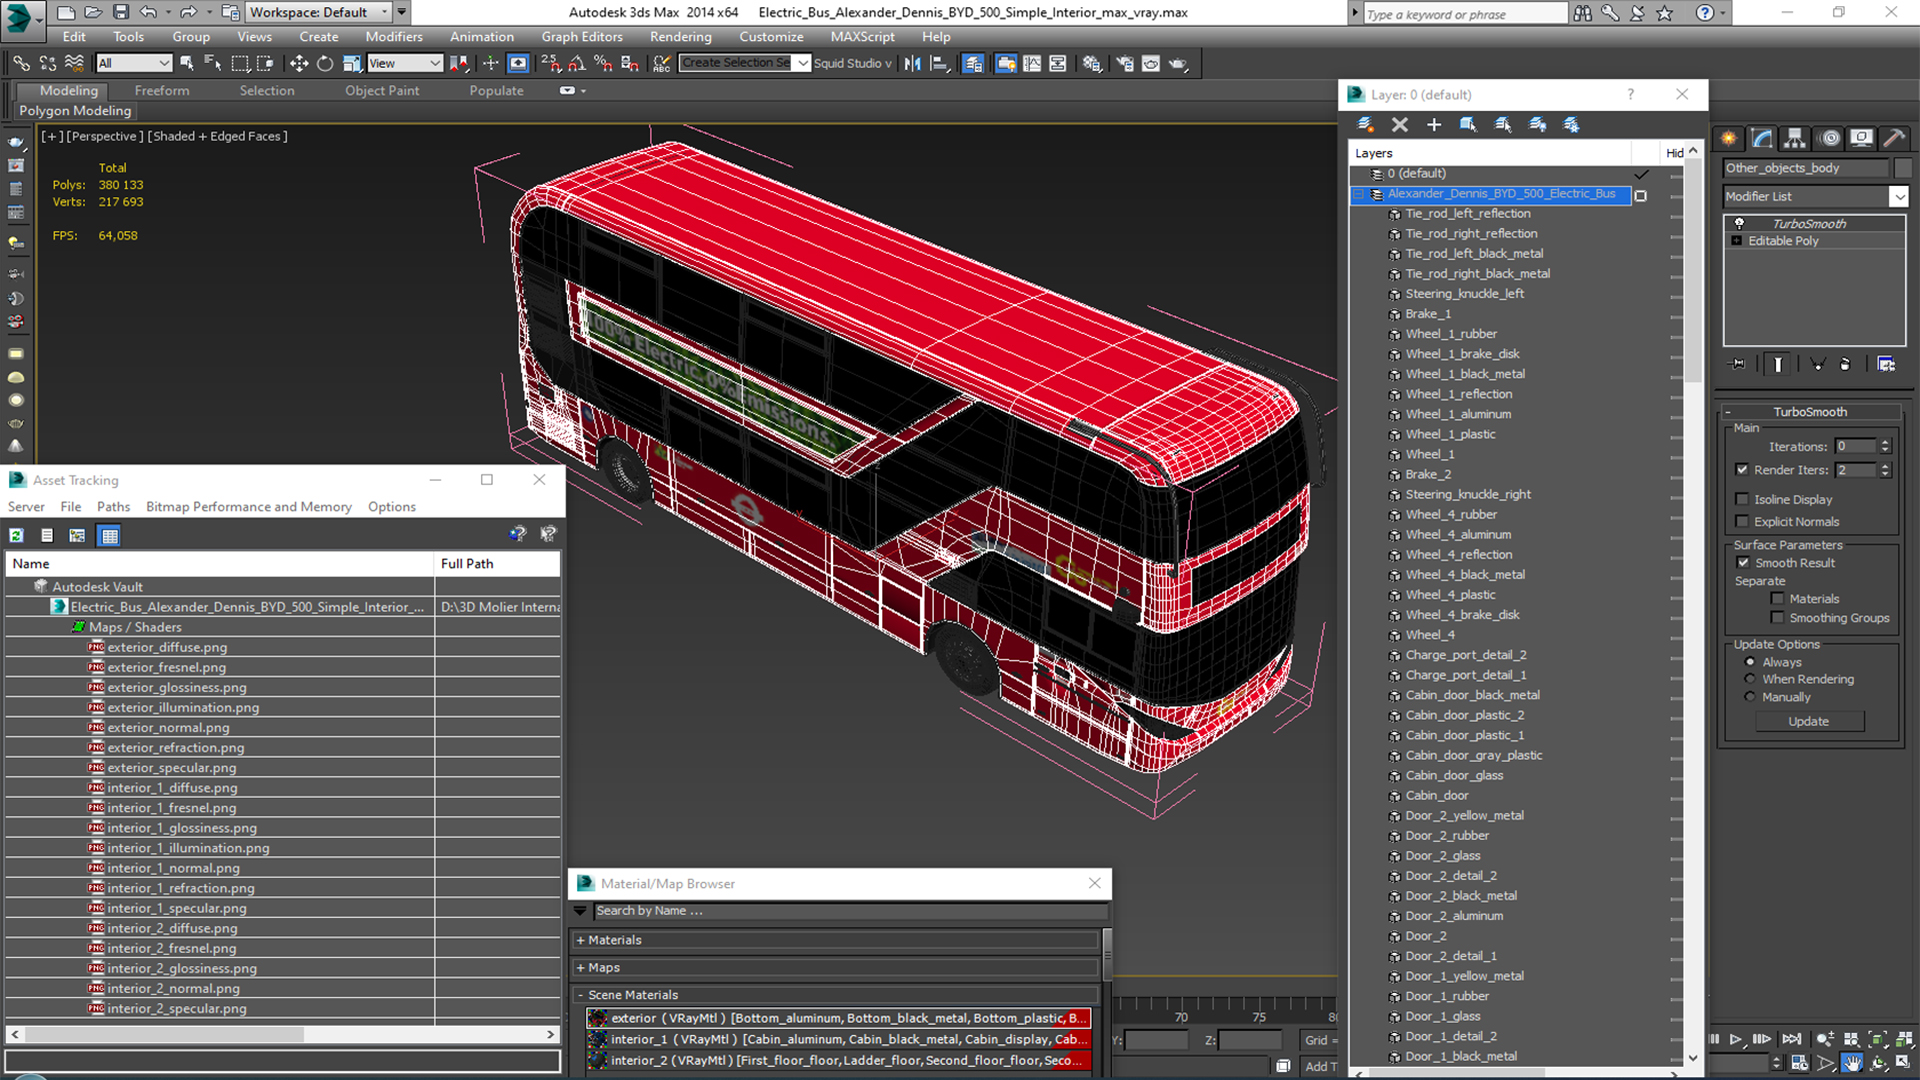The image size is (1920, 1080).
Task: Toggle the Angle Snap tool
Action: tap(577, 63)
